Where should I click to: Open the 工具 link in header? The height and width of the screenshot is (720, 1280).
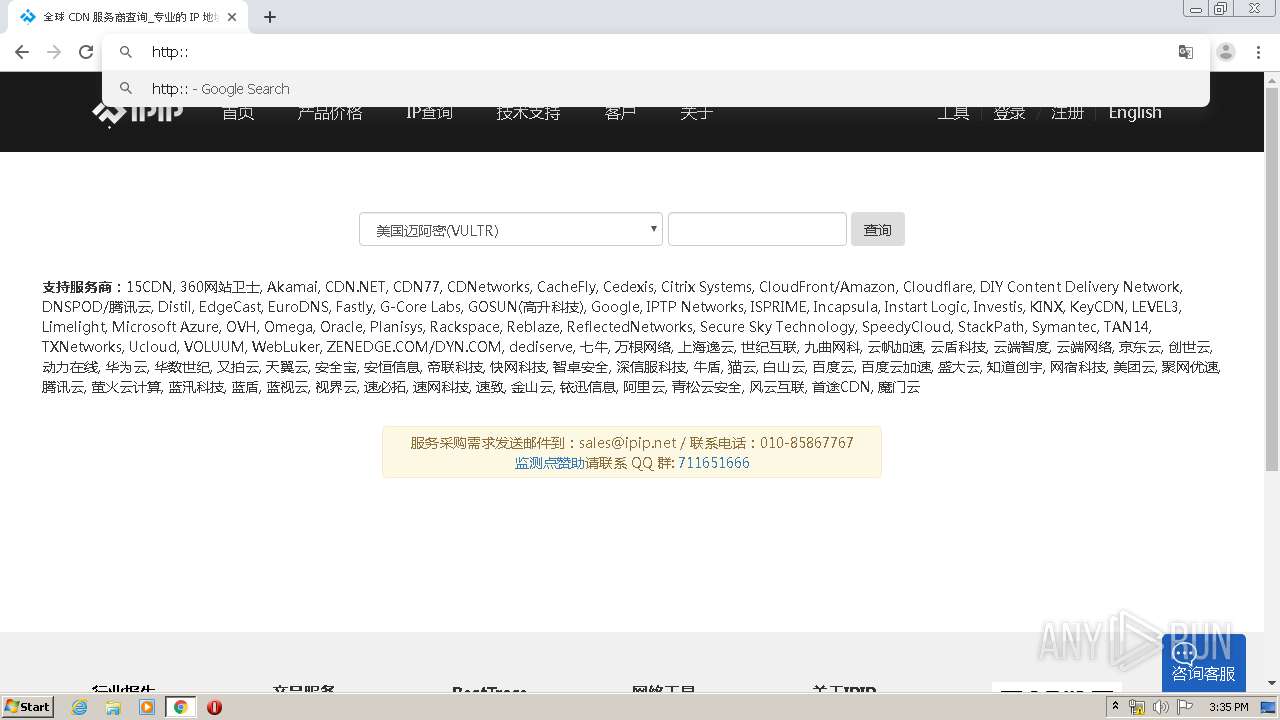pos(953,112)
